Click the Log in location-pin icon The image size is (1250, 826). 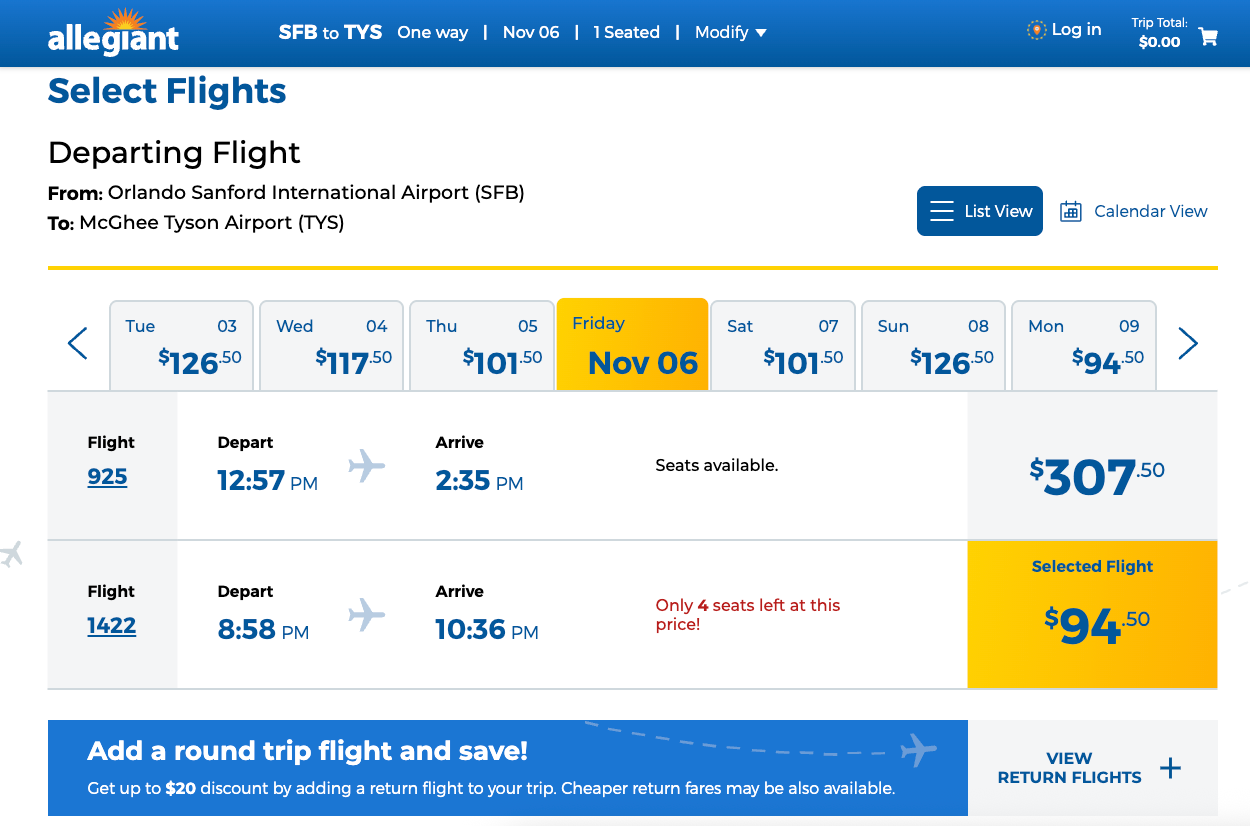[1034, 30]
